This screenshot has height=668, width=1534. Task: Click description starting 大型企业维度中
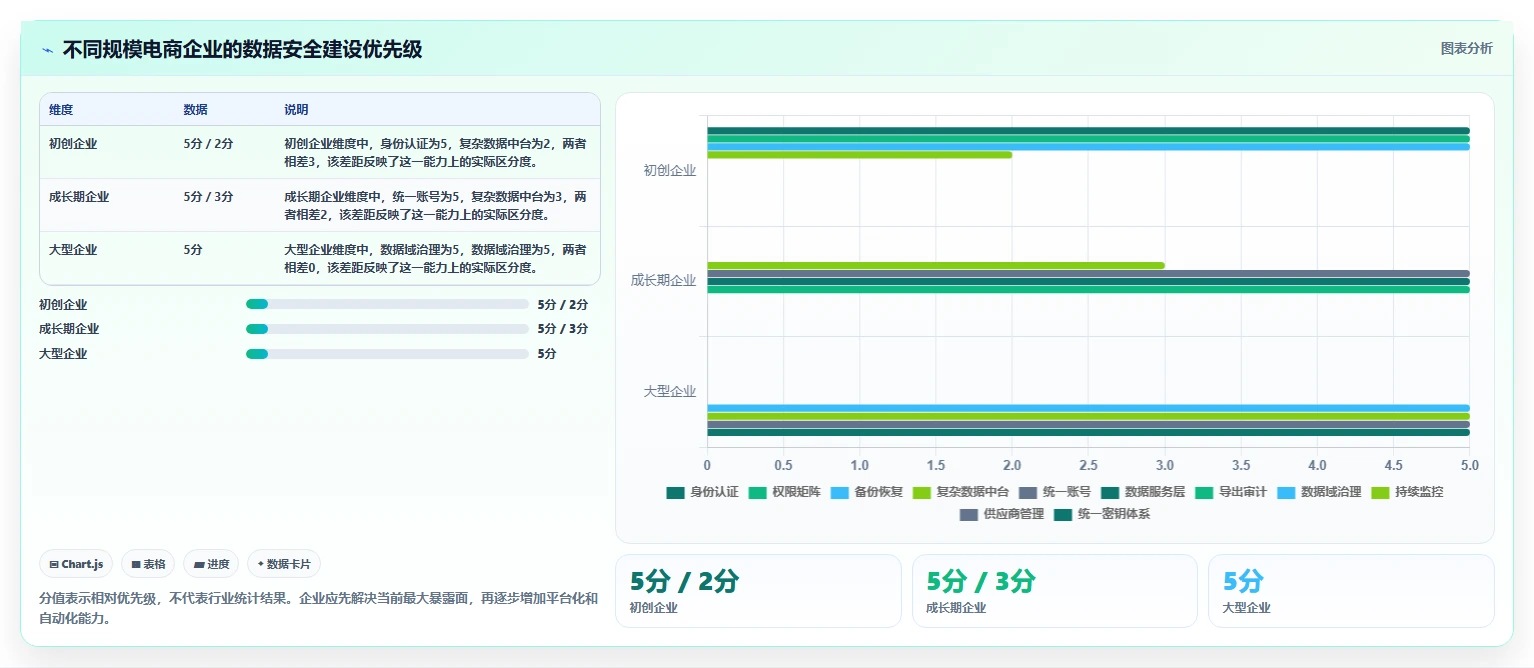(x=435, y=258)
